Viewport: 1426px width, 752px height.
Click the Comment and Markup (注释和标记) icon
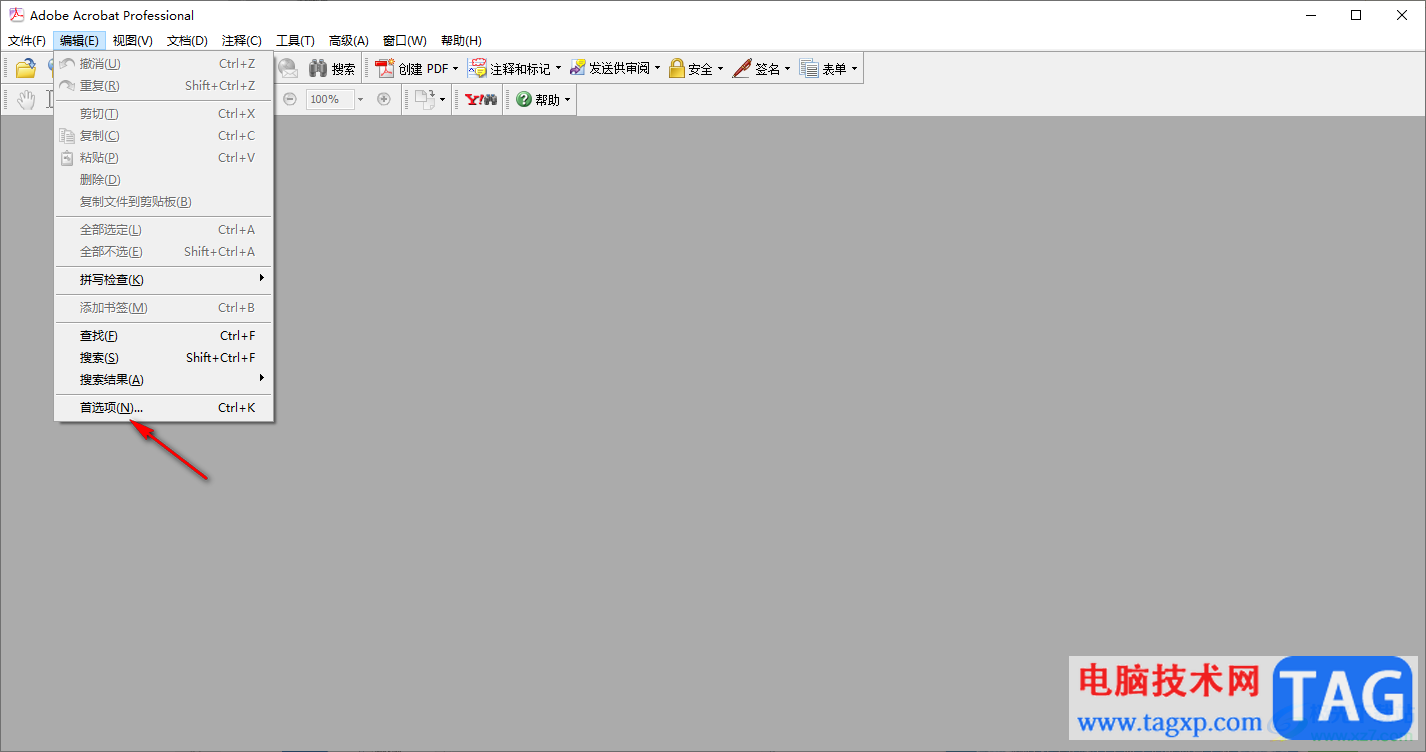[478, 69]
